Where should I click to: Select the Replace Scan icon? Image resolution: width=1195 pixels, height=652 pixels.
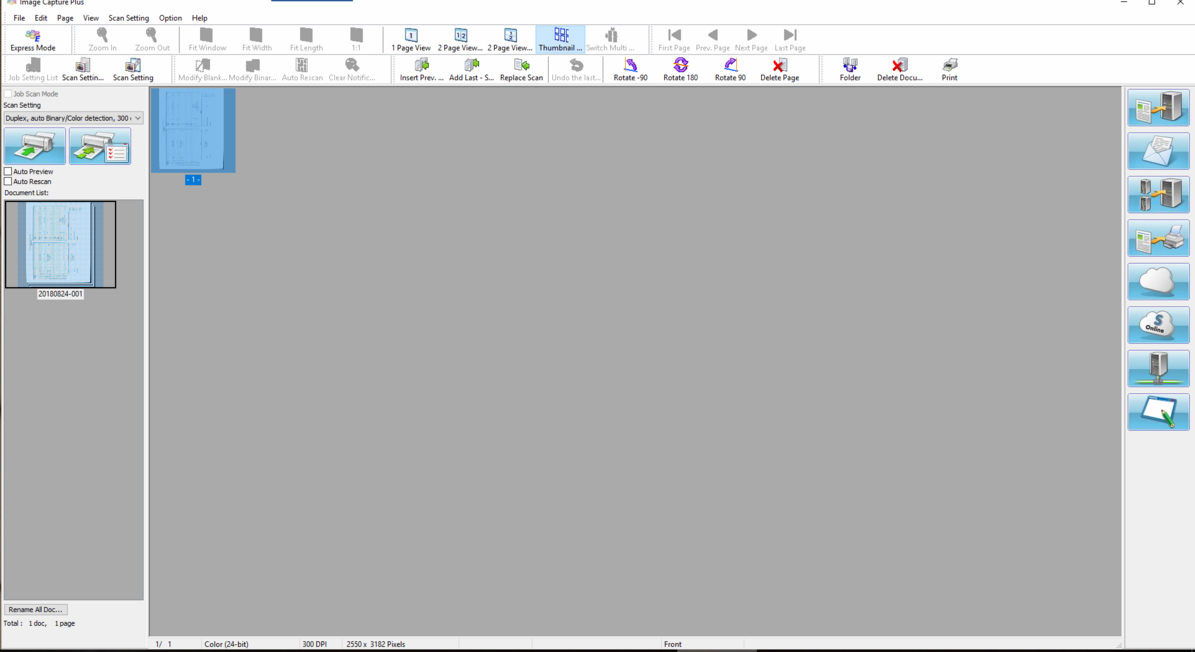coord(521,69)
